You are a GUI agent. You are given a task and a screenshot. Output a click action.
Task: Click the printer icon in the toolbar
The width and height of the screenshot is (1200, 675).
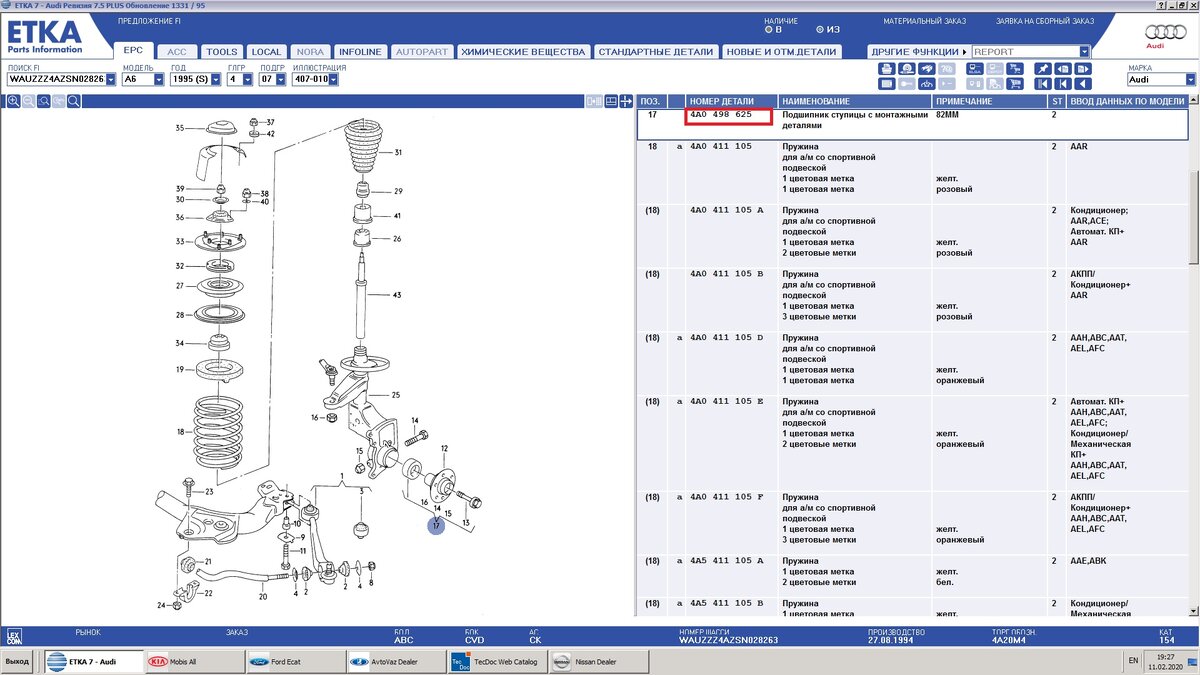pos(887,68)
